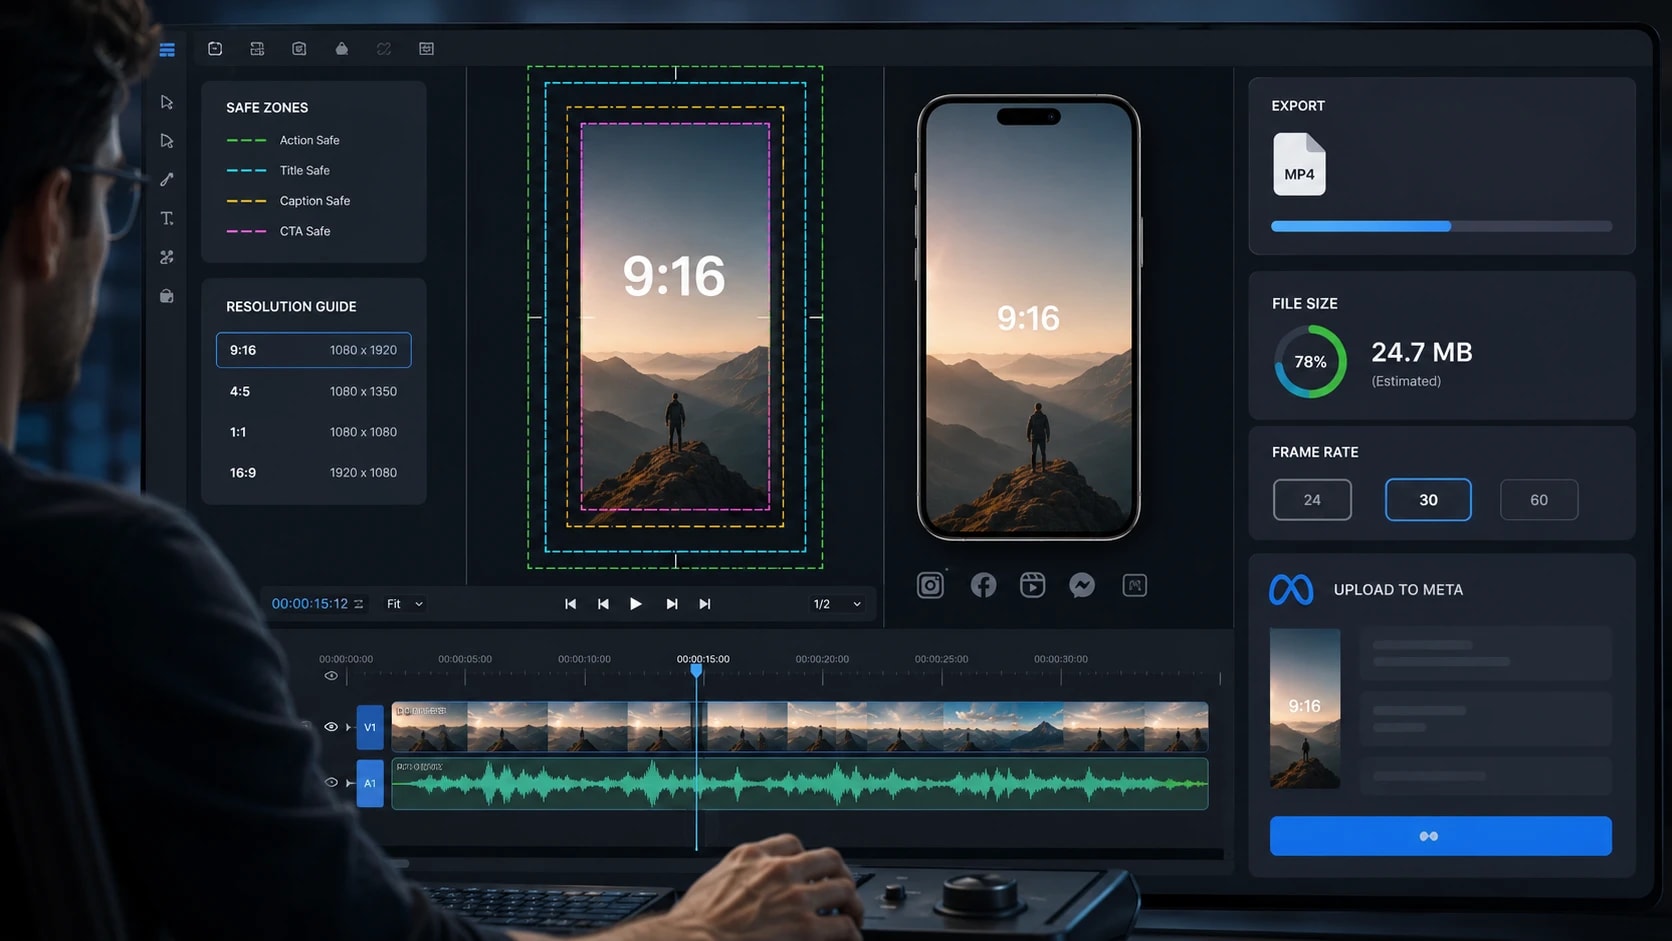1672x941 pixels.
Task: Click the export progress bar
Action: point(1441,226)
